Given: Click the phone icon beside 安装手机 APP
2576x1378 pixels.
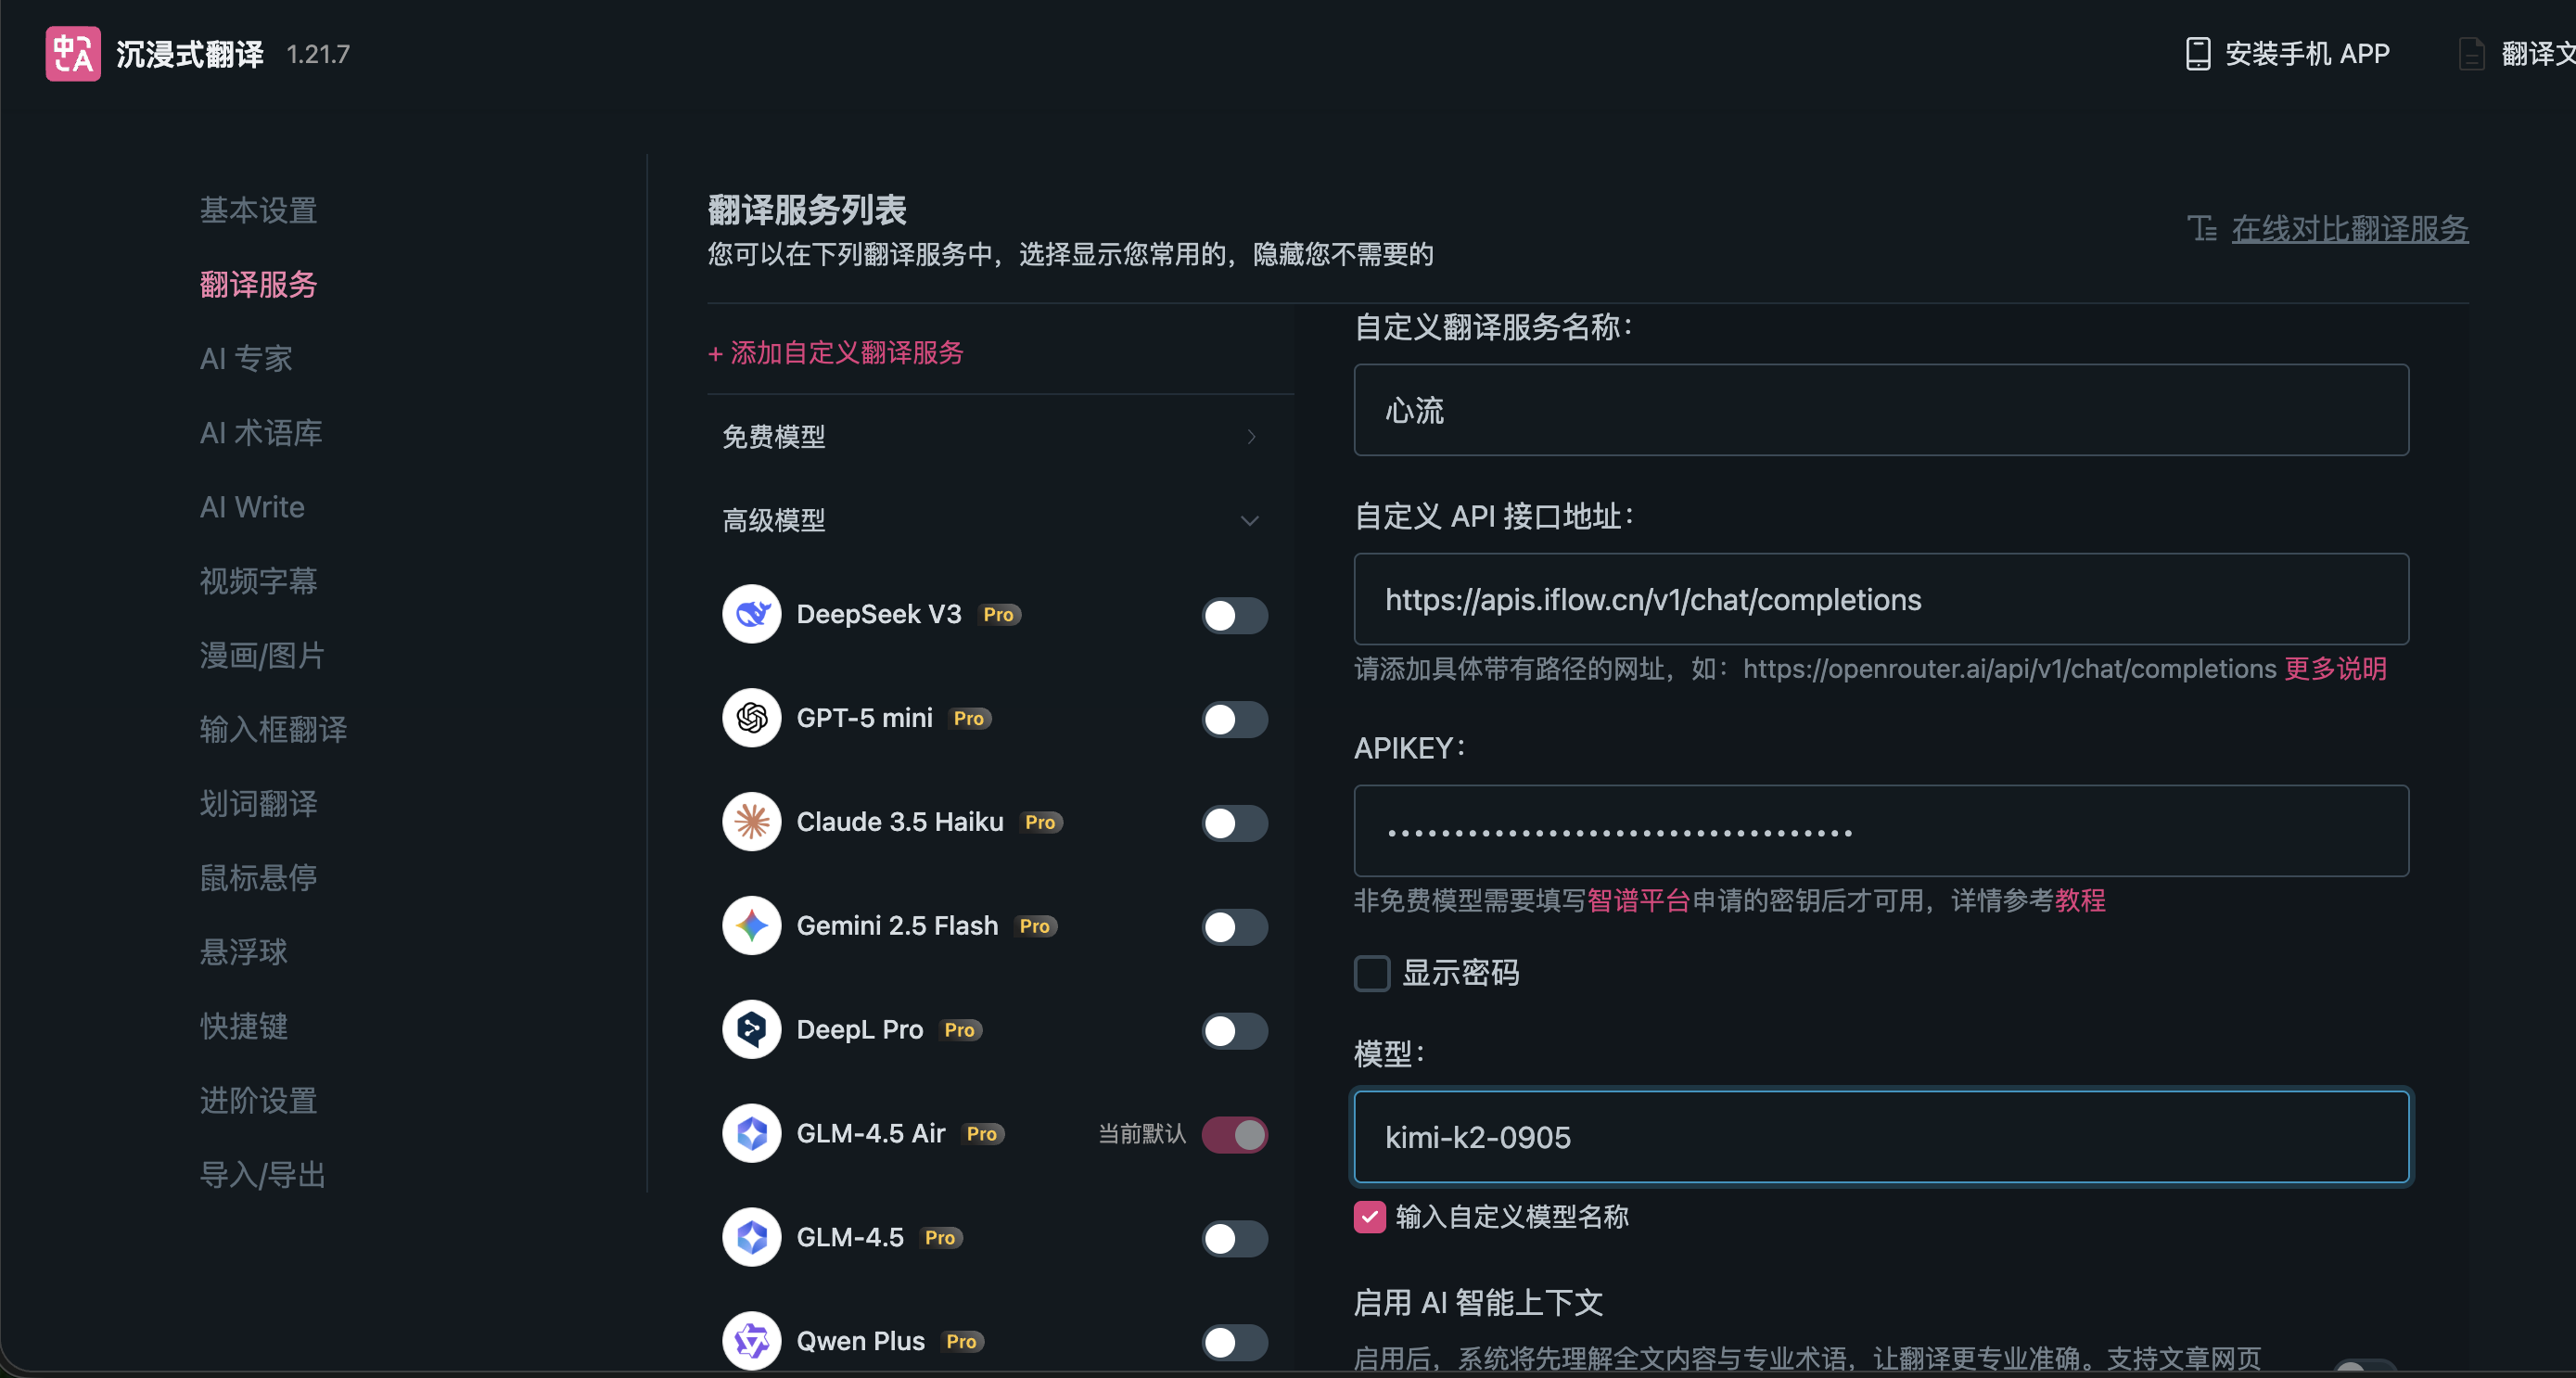Looking at the screenshot, I should (2197, 54).
